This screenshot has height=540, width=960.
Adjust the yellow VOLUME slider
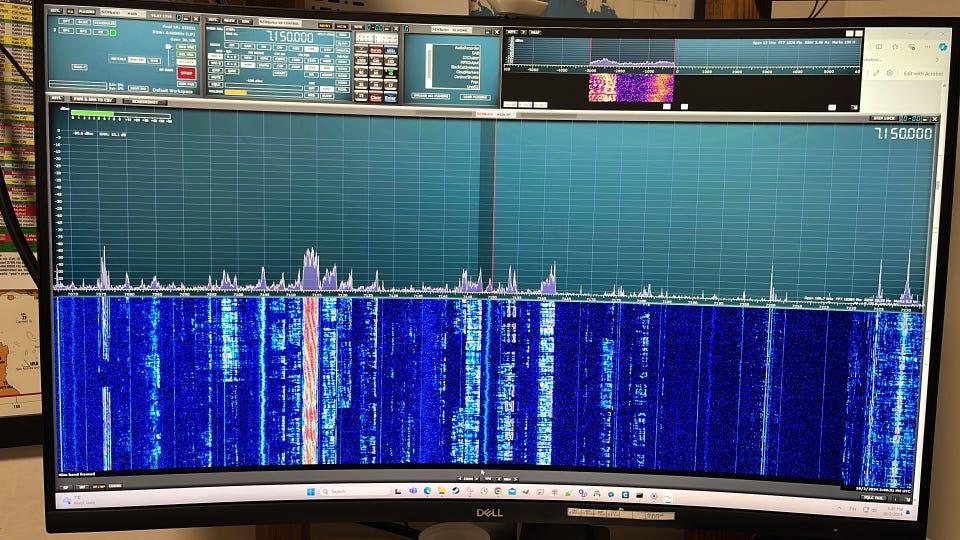click(x=264, y=92)
